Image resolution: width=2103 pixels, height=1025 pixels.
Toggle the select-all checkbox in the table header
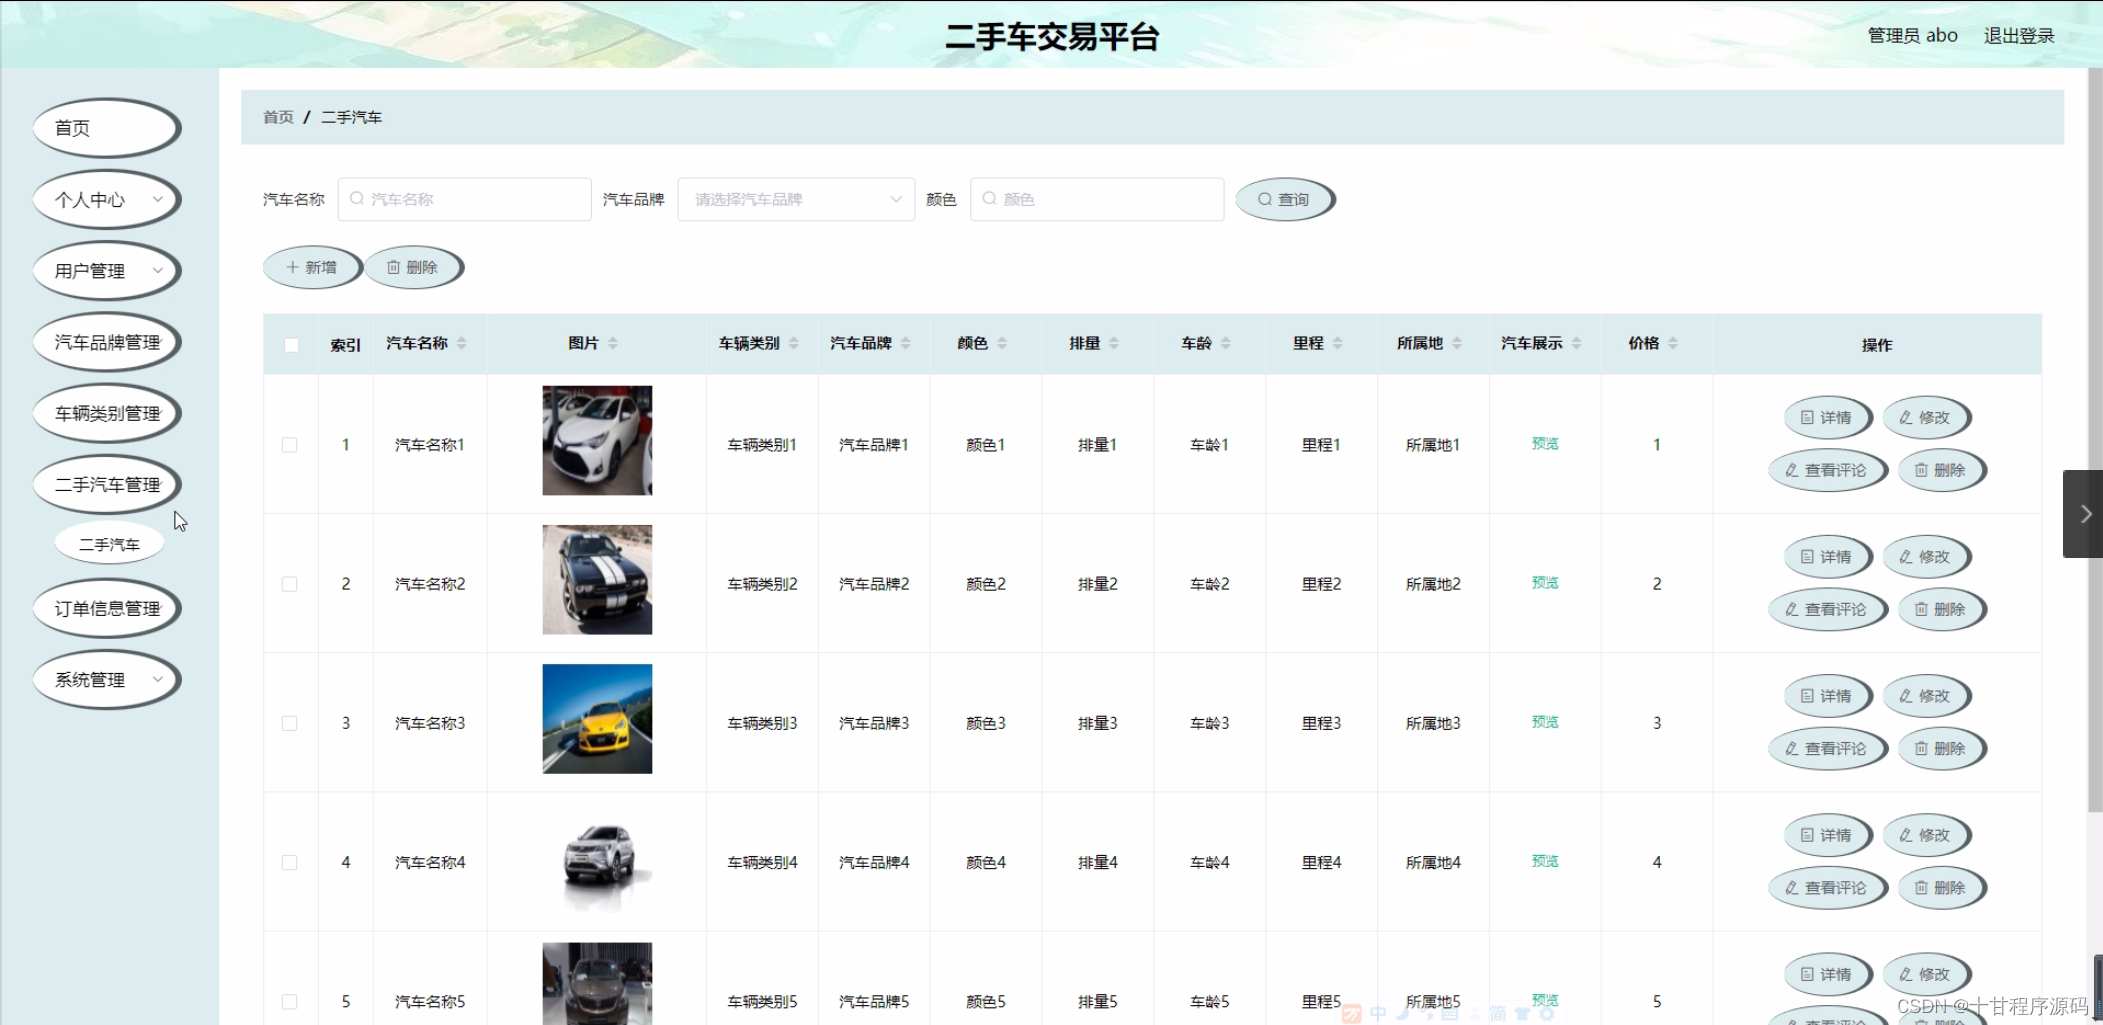point(291,344)
